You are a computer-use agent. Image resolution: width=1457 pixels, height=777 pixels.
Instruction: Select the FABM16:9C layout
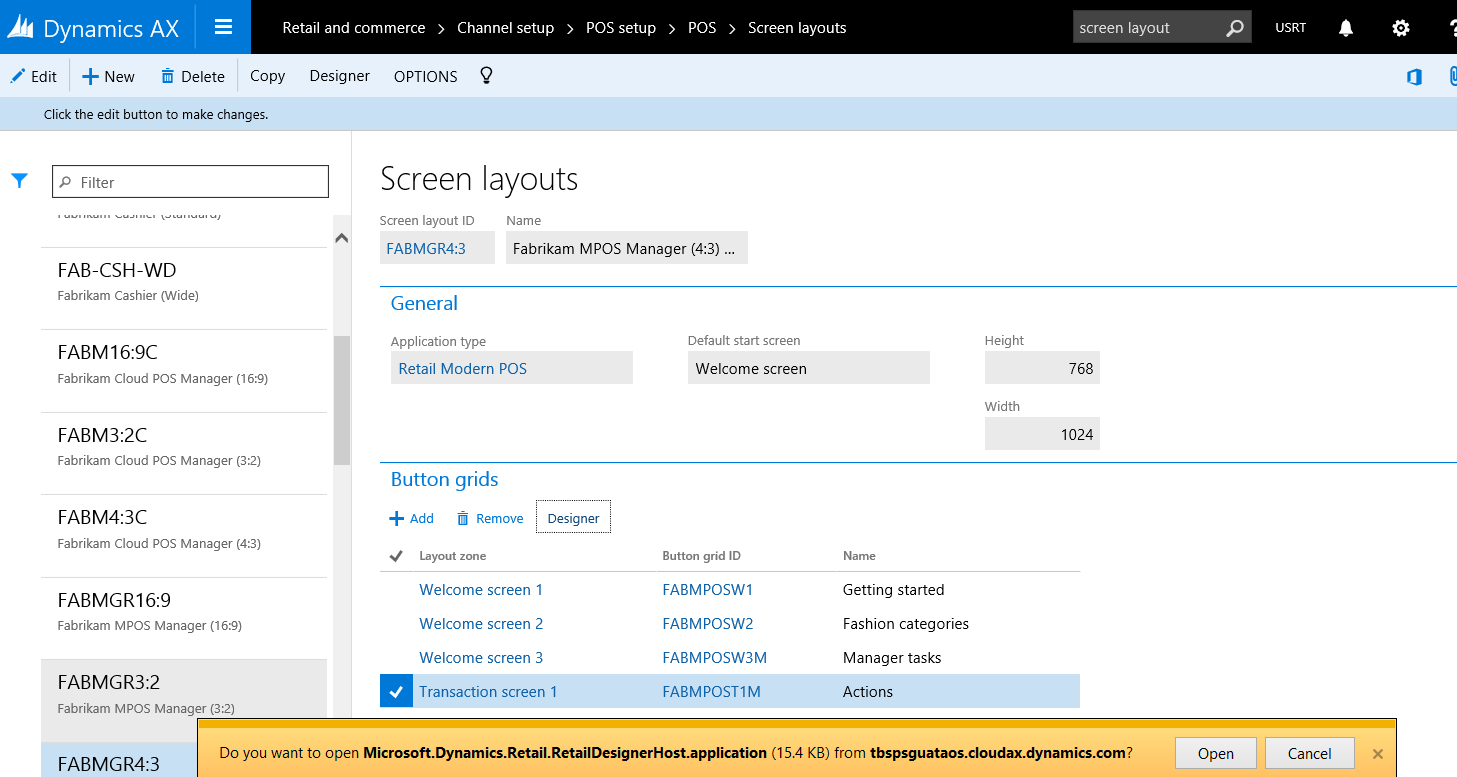[184, 371]
